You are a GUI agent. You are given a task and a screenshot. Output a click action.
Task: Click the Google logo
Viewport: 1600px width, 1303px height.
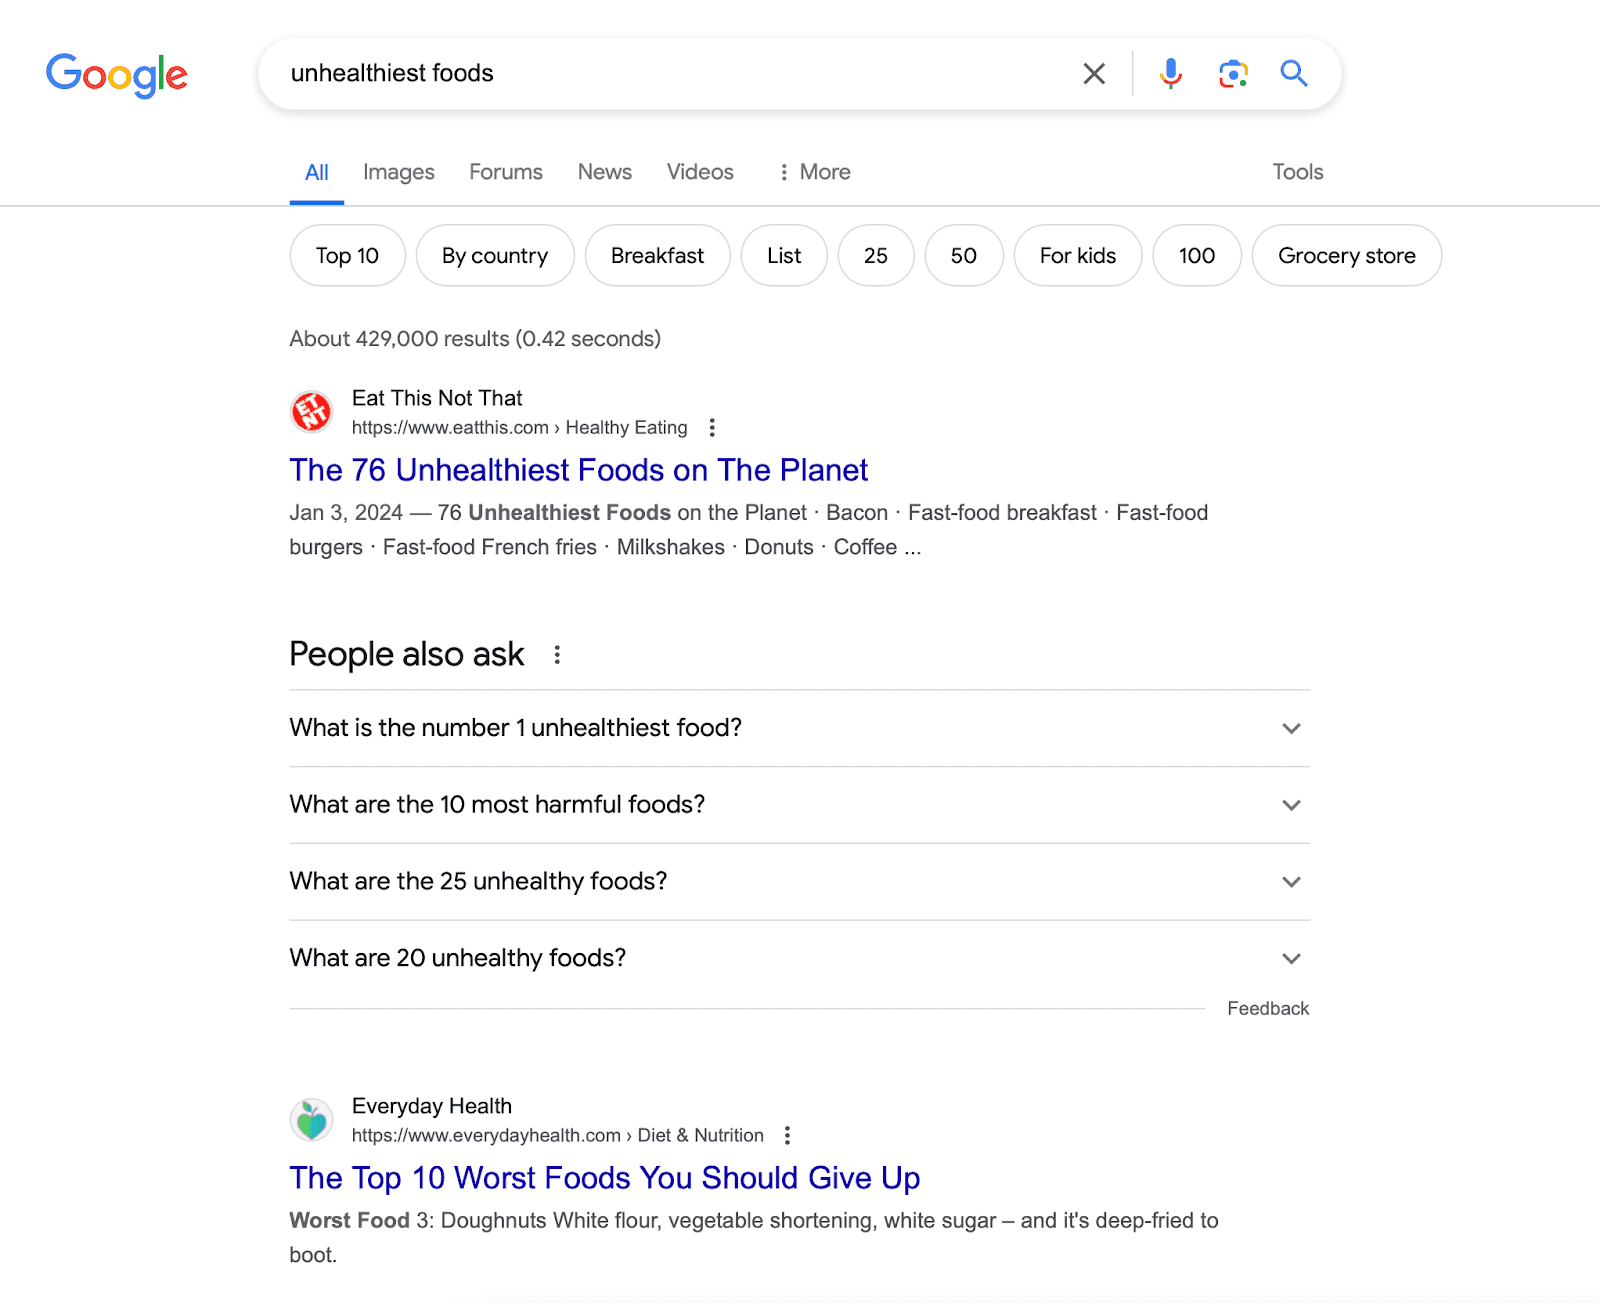[x=116, y=75]
